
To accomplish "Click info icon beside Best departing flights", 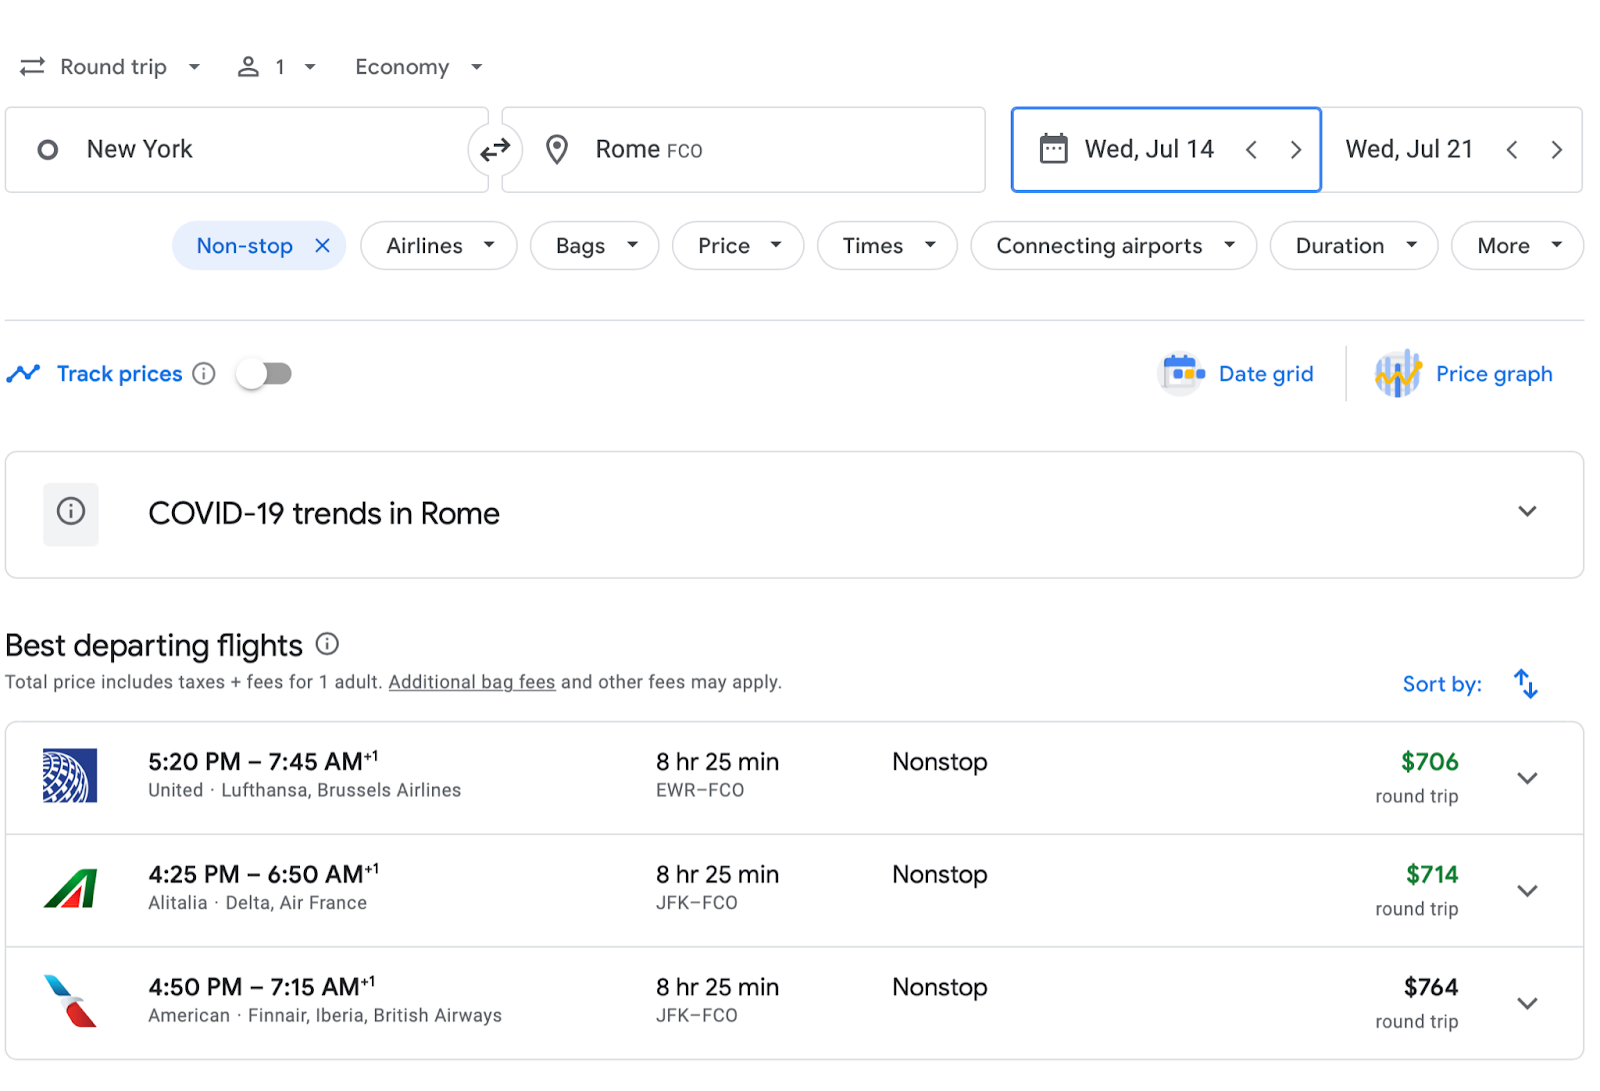I will (x=327, y=644).
